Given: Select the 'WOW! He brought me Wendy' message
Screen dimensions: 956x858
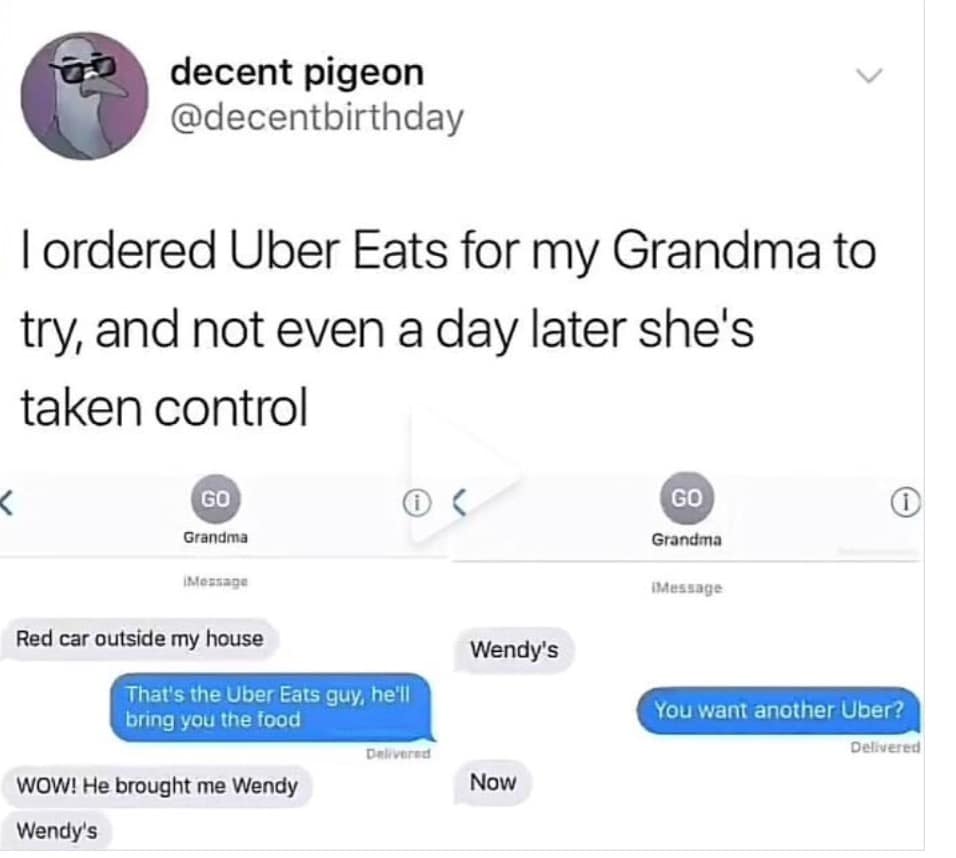Looking at the screenshot, I should click(157, 785).
